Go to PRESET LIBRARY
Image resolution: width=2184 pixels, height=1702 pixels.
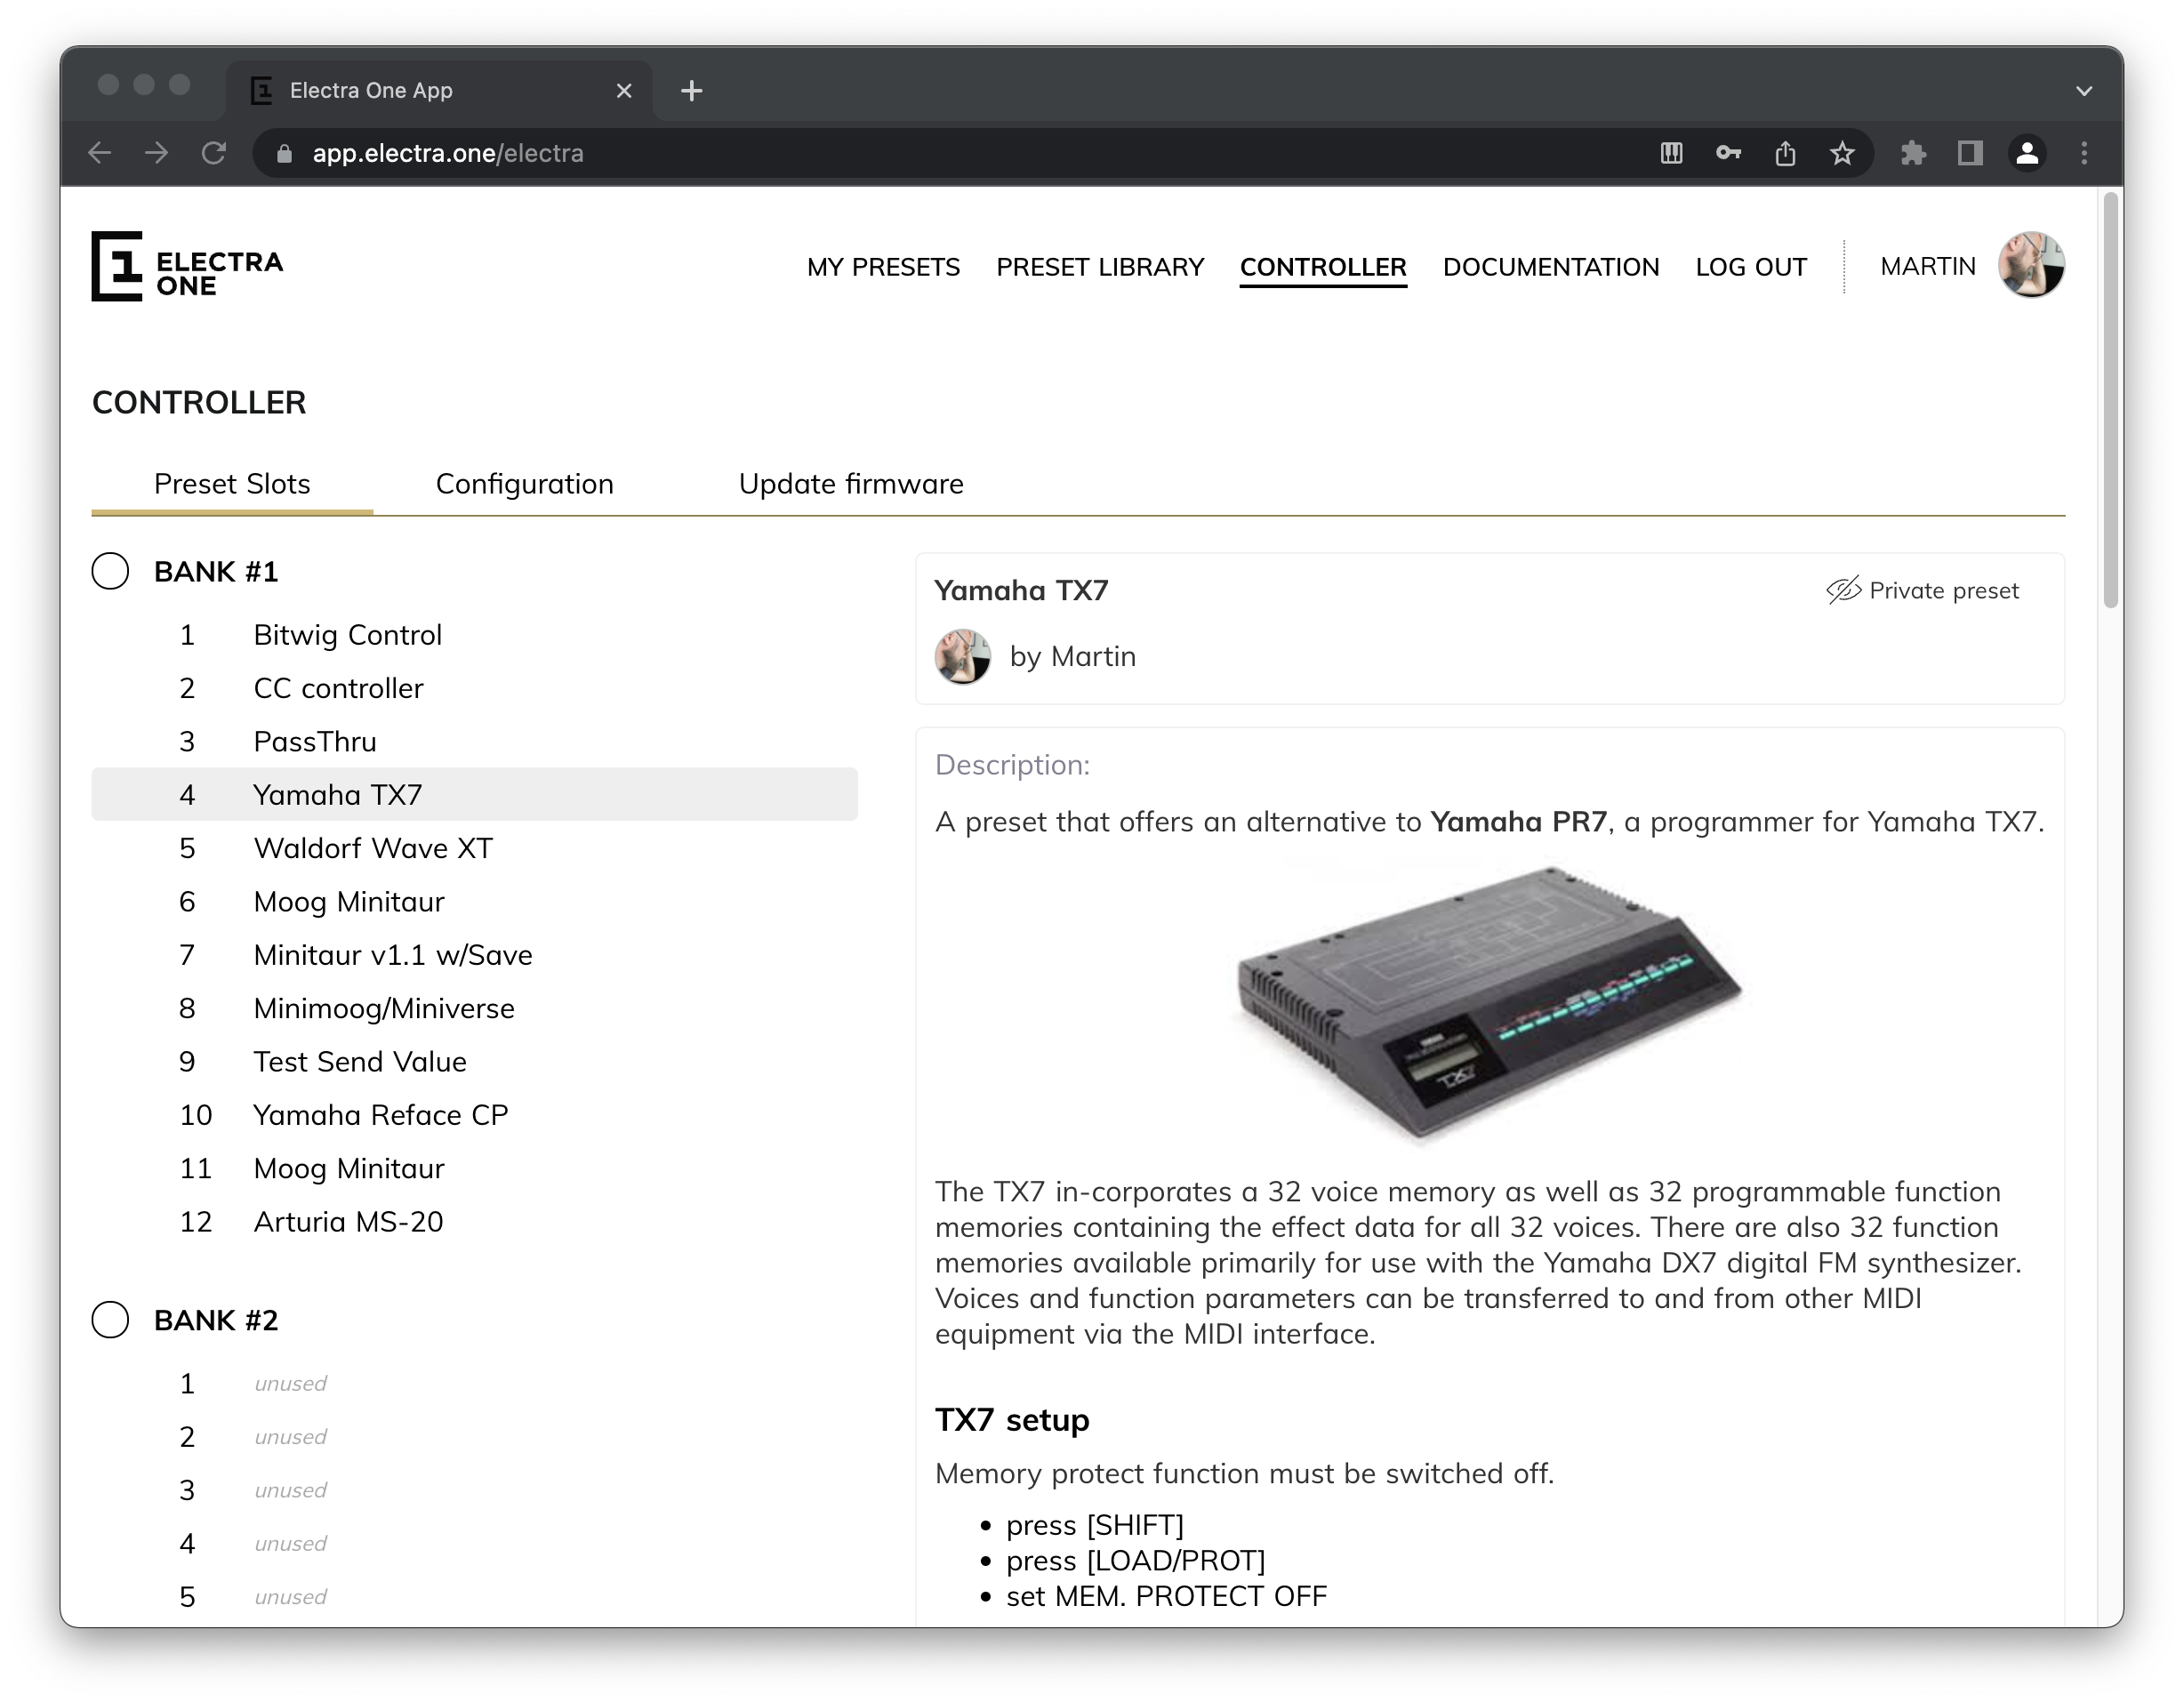point(1100,267)
